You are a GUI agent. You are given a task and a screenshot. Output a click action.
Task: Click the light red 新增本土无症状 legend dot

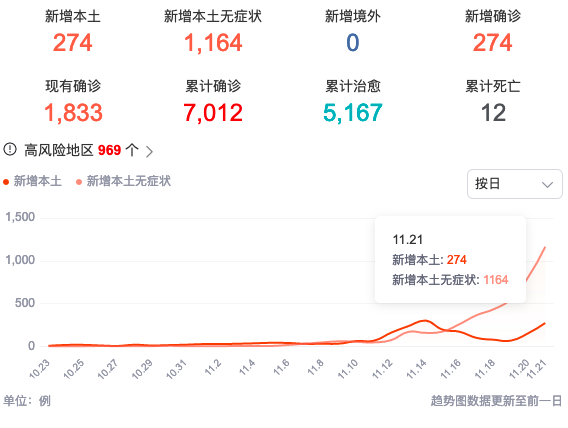click(79, 182)
